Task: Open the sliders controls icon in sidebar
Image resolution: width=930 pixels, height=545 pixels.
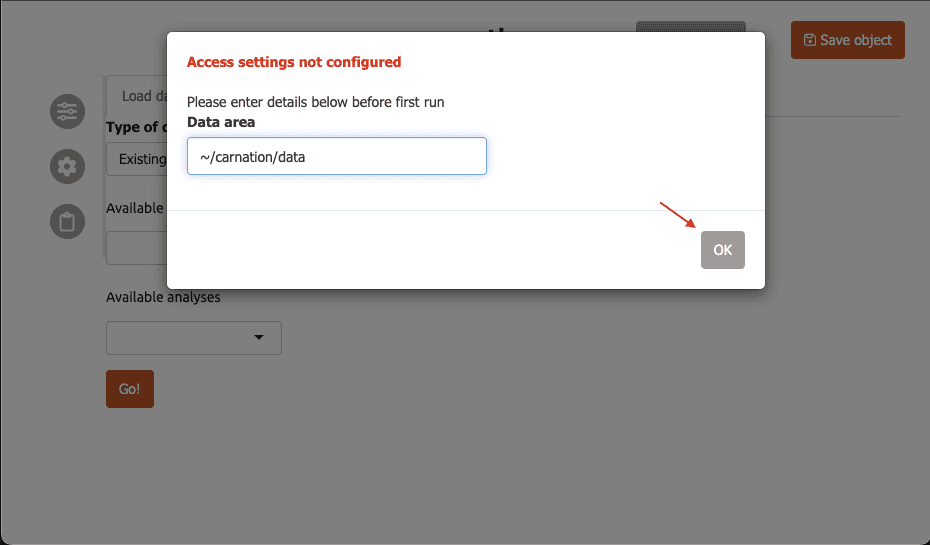Action: pyautogui.click(x=67, y=111)
